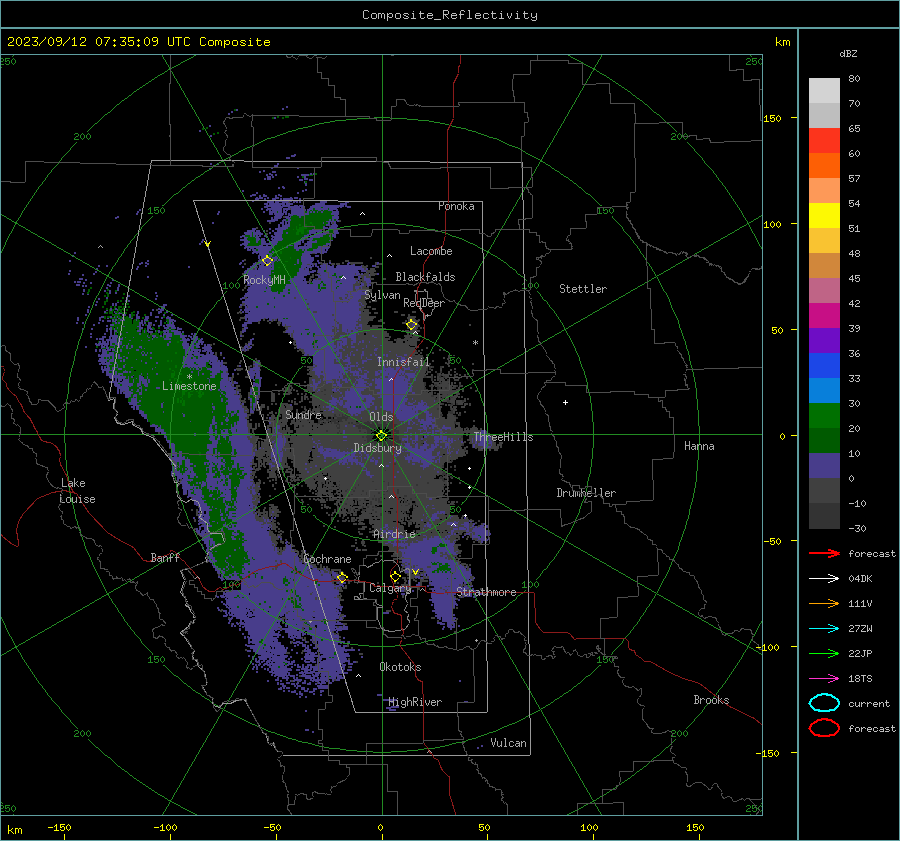Click the Lake Louise label
900x841 pixels.
point(77,491)
